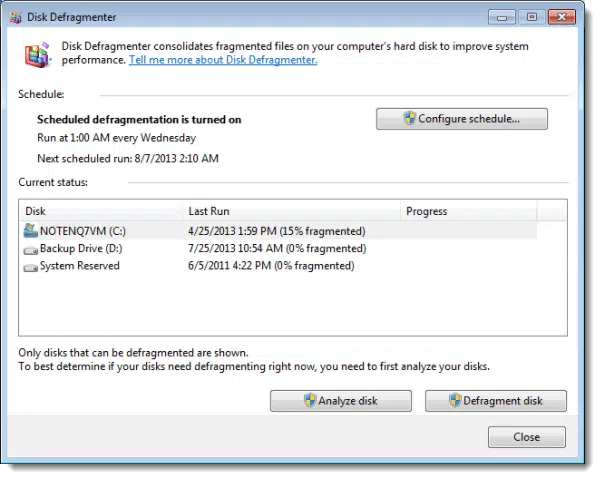Select the NOTENQ7VM (C:) drive icon
This screenshot has width=600, height=479.
(30, 231)
